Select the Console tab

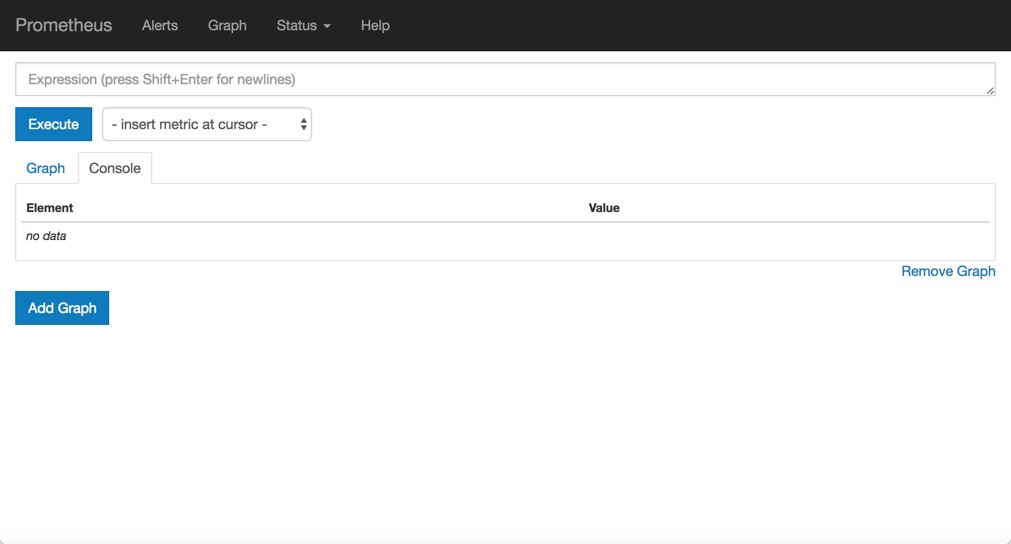[x=115, y=168]
